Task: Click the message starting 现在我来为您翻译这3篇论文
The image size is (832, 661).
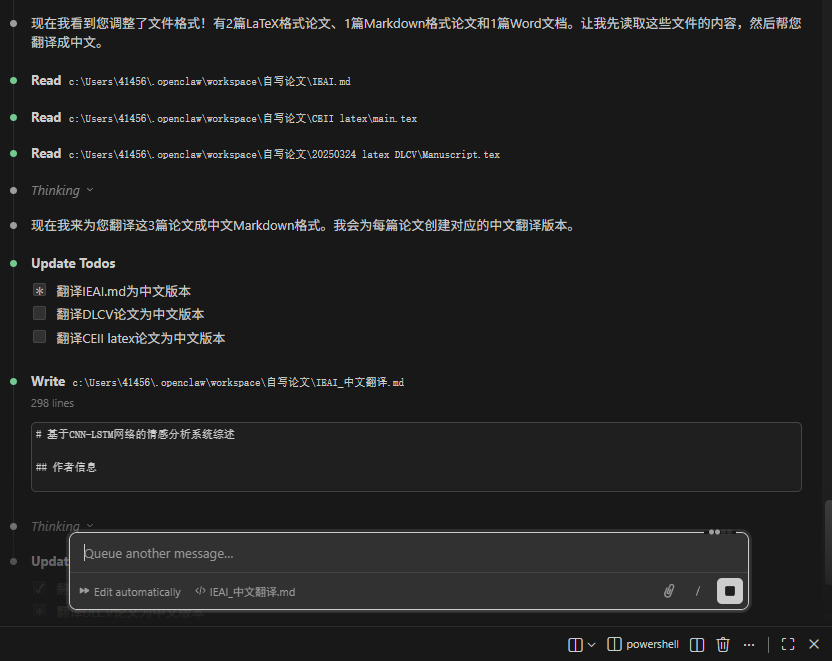Action: [305, 225]
